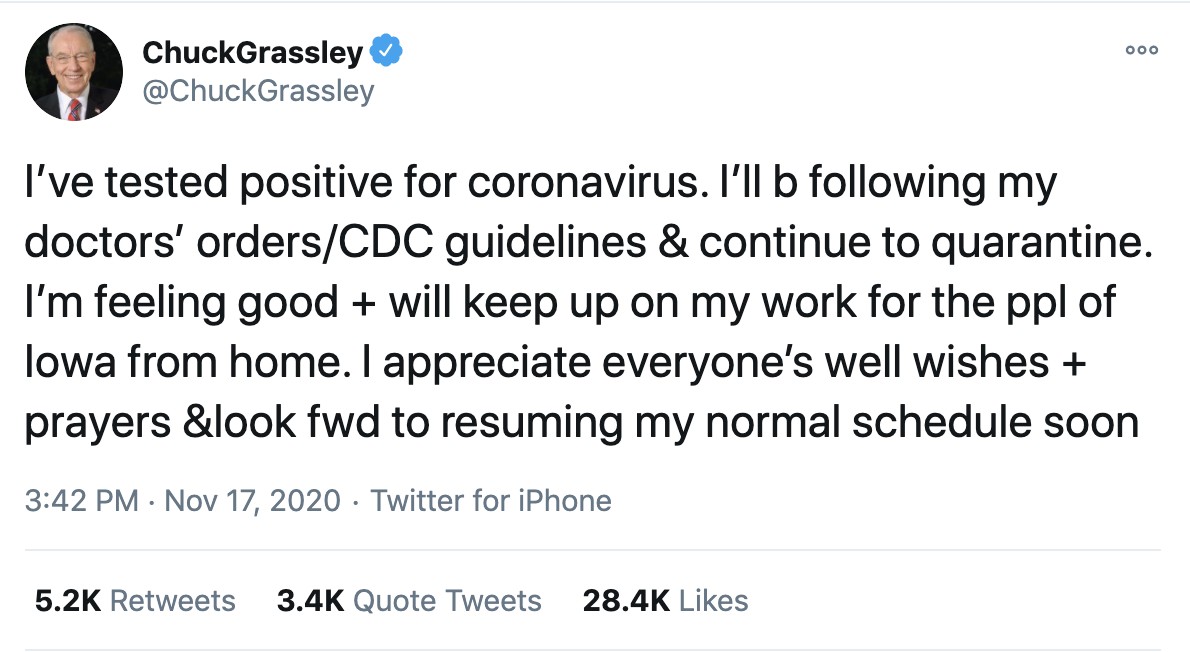Click the tweet's first line about coronavirus
The height and width of the screenshot is (652, 1190).
pos(538,183)
